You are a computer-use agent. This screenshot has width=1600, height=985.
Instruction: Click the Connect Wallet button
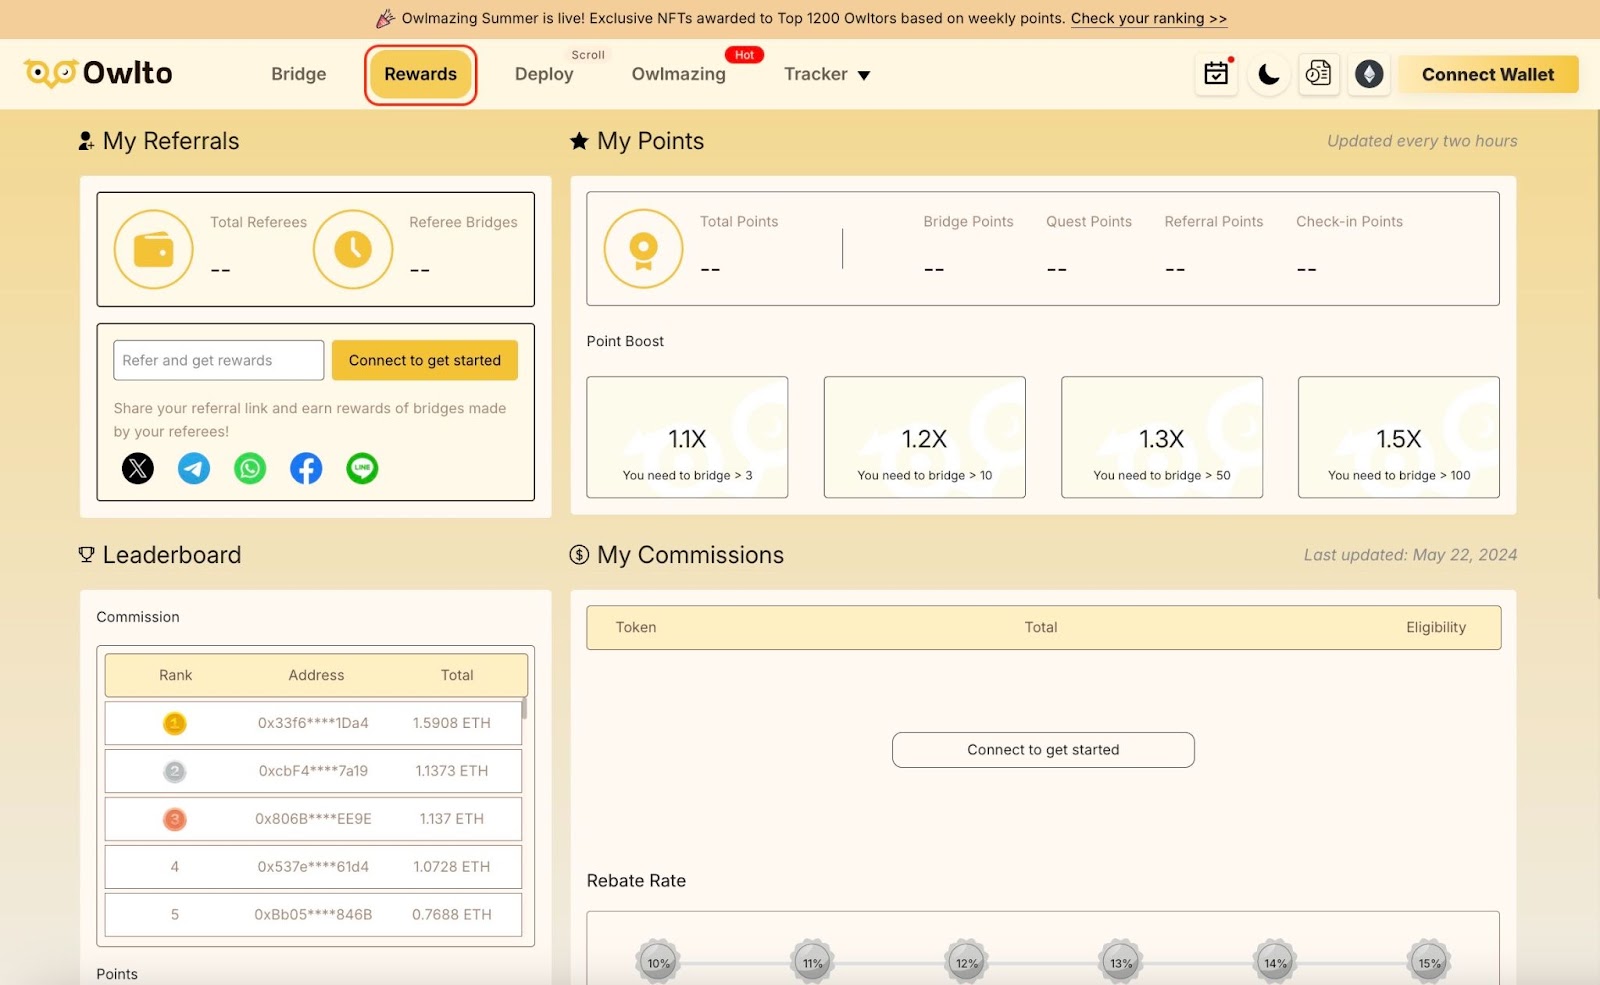point(1488,74)
